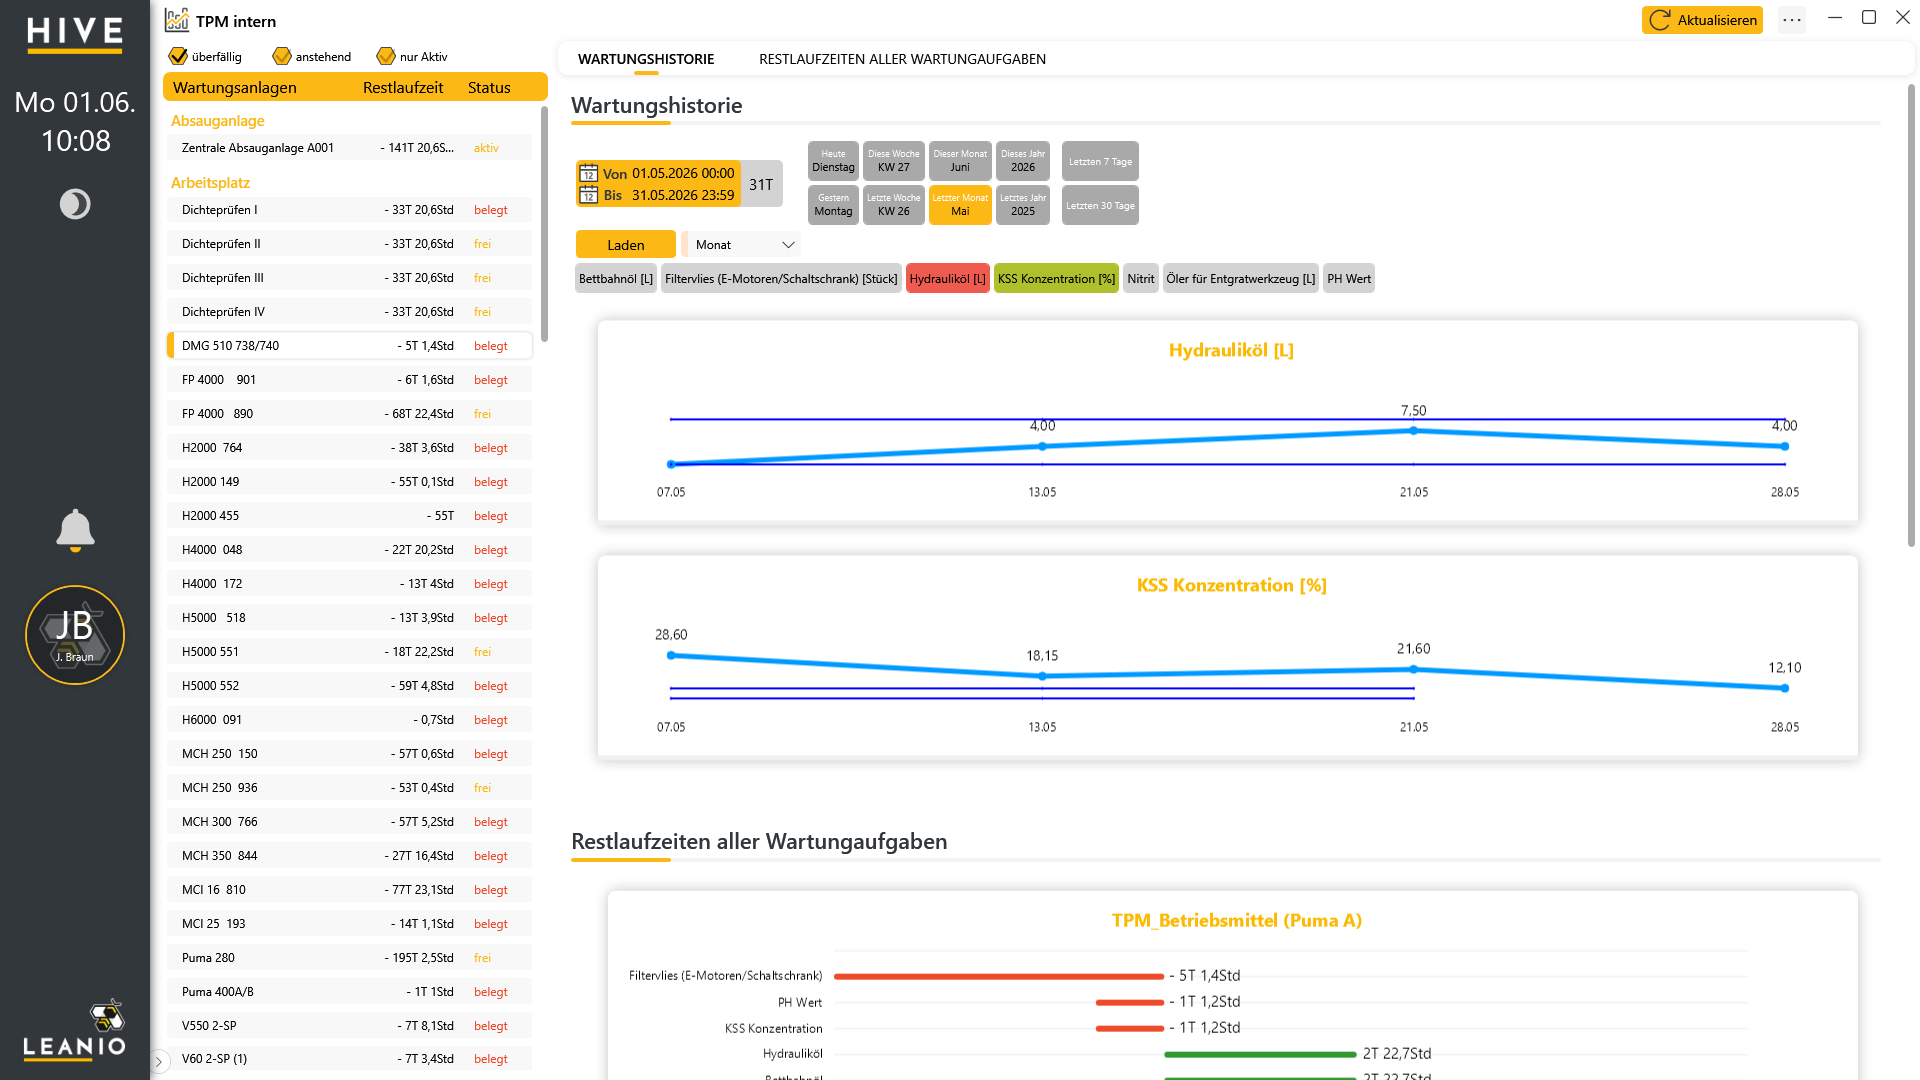The image size is (1920, 1080).
Task: Click the Laden button
Action: pos(626,245)
